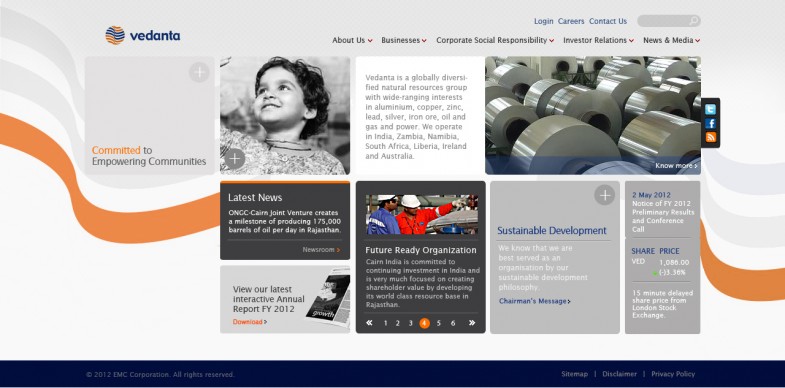Image resolution: width=785 pixels, height=388 pixels.
Task: Open the Investor Relations dropdown menu
Action: (598, 40)
